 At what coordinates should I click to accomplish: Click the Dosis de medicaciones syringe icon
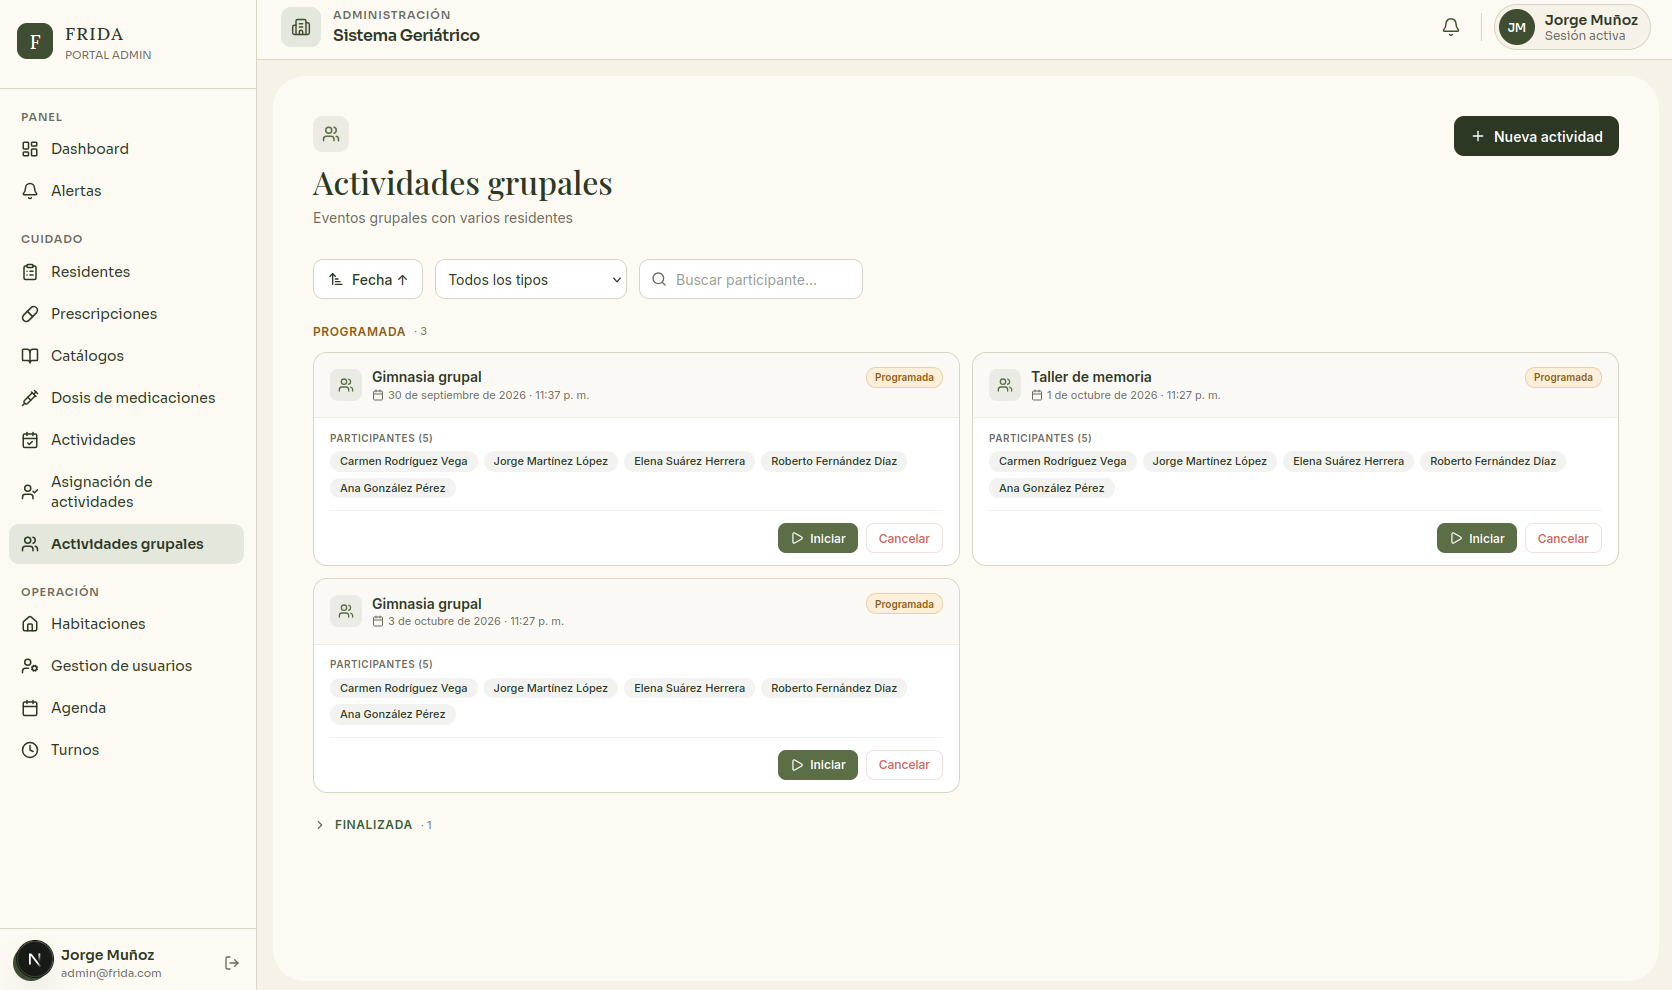coord(30,398)
